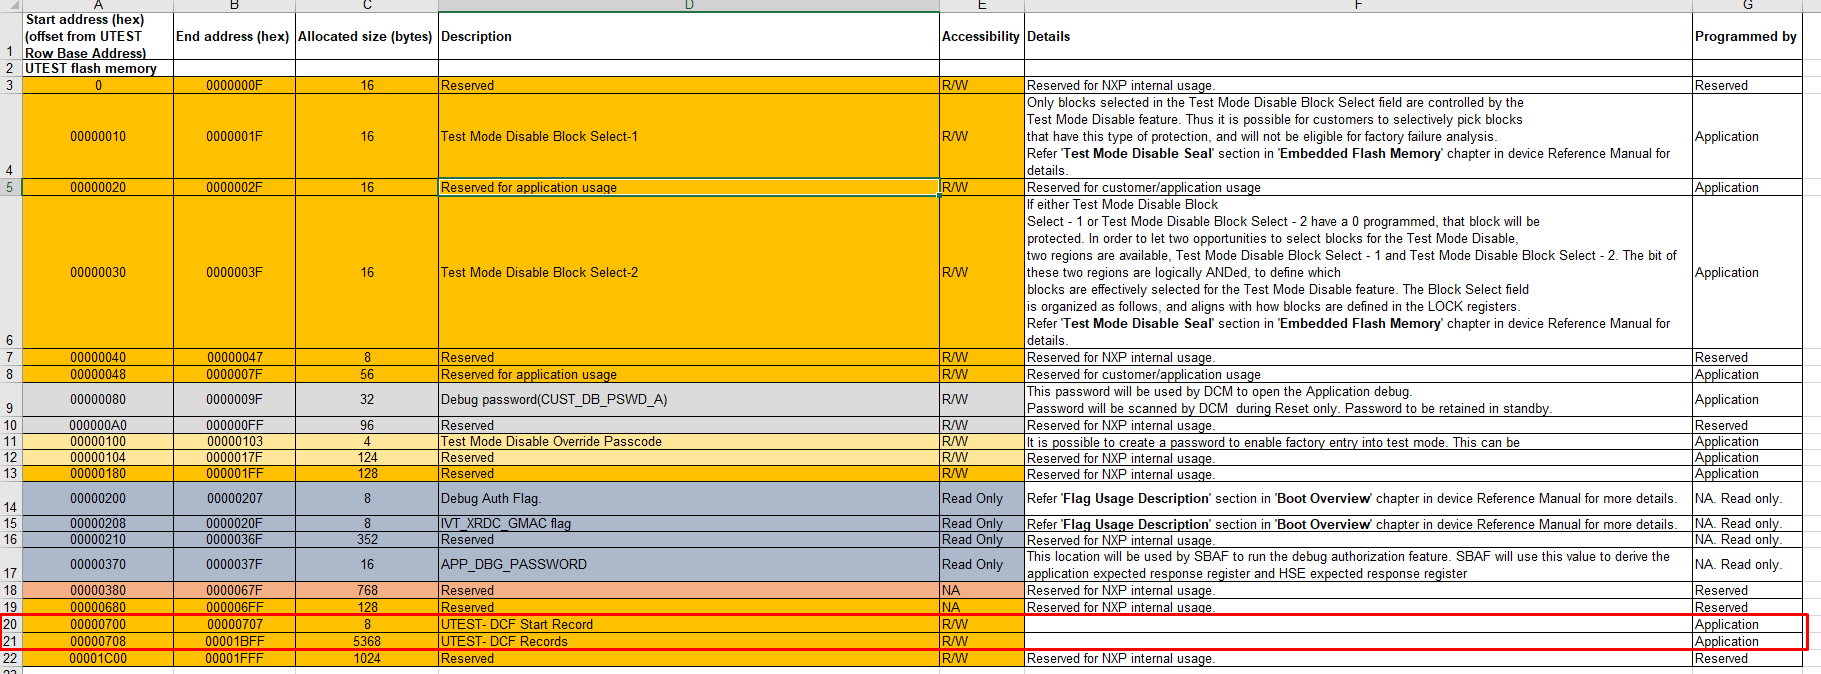Screen dimensions: 1821x674
Task: Select start address cell '00001C00'
Action: [98, 658]
